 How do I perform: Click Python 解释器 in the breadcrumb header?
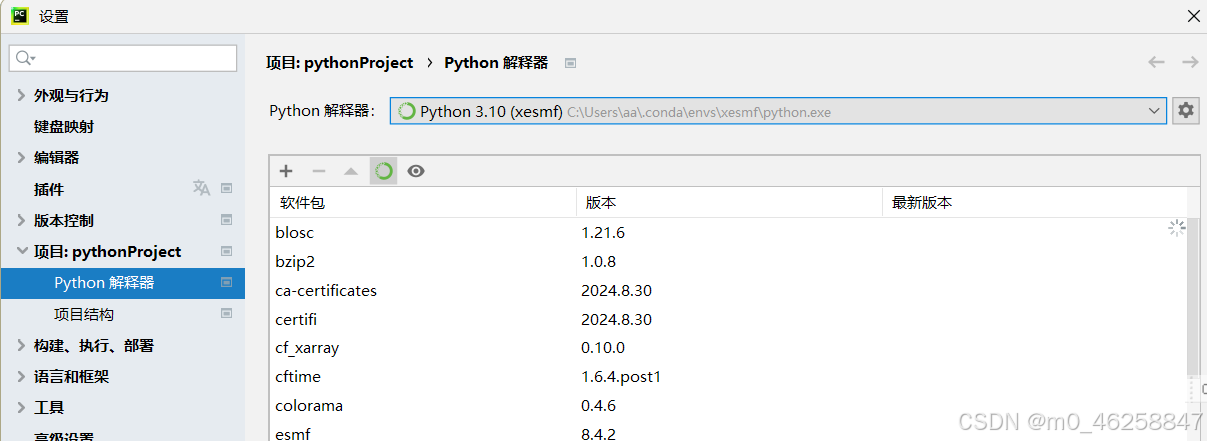(496, 62)
